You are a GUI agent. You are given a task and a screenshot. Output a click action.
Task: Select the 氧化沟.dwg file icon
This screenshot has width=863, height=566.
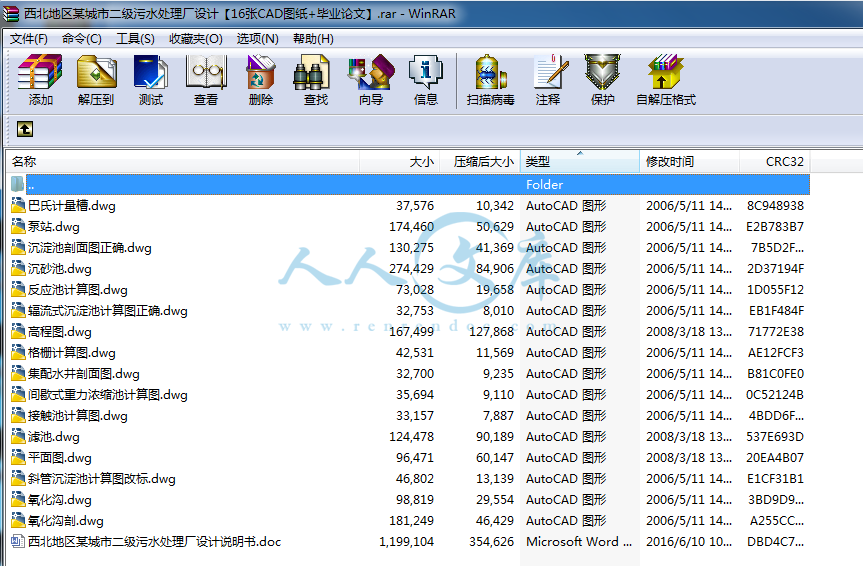[x=18, y=499]
